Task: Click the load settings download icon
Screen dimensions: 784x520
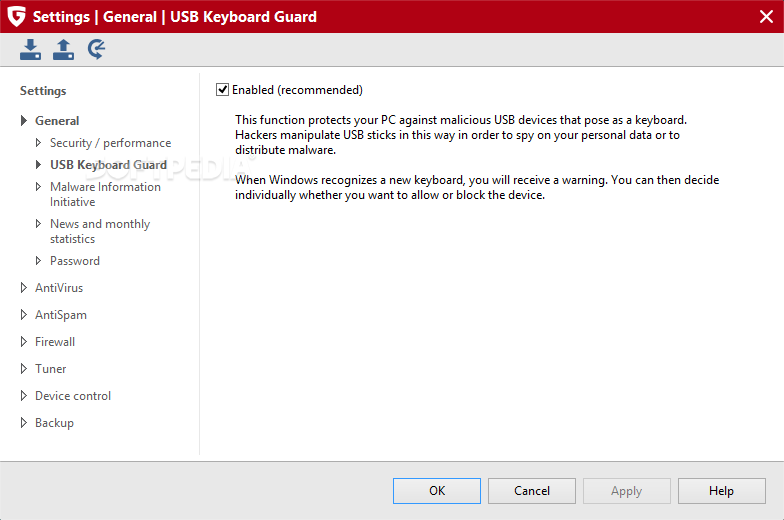Action: coord(30,50)
